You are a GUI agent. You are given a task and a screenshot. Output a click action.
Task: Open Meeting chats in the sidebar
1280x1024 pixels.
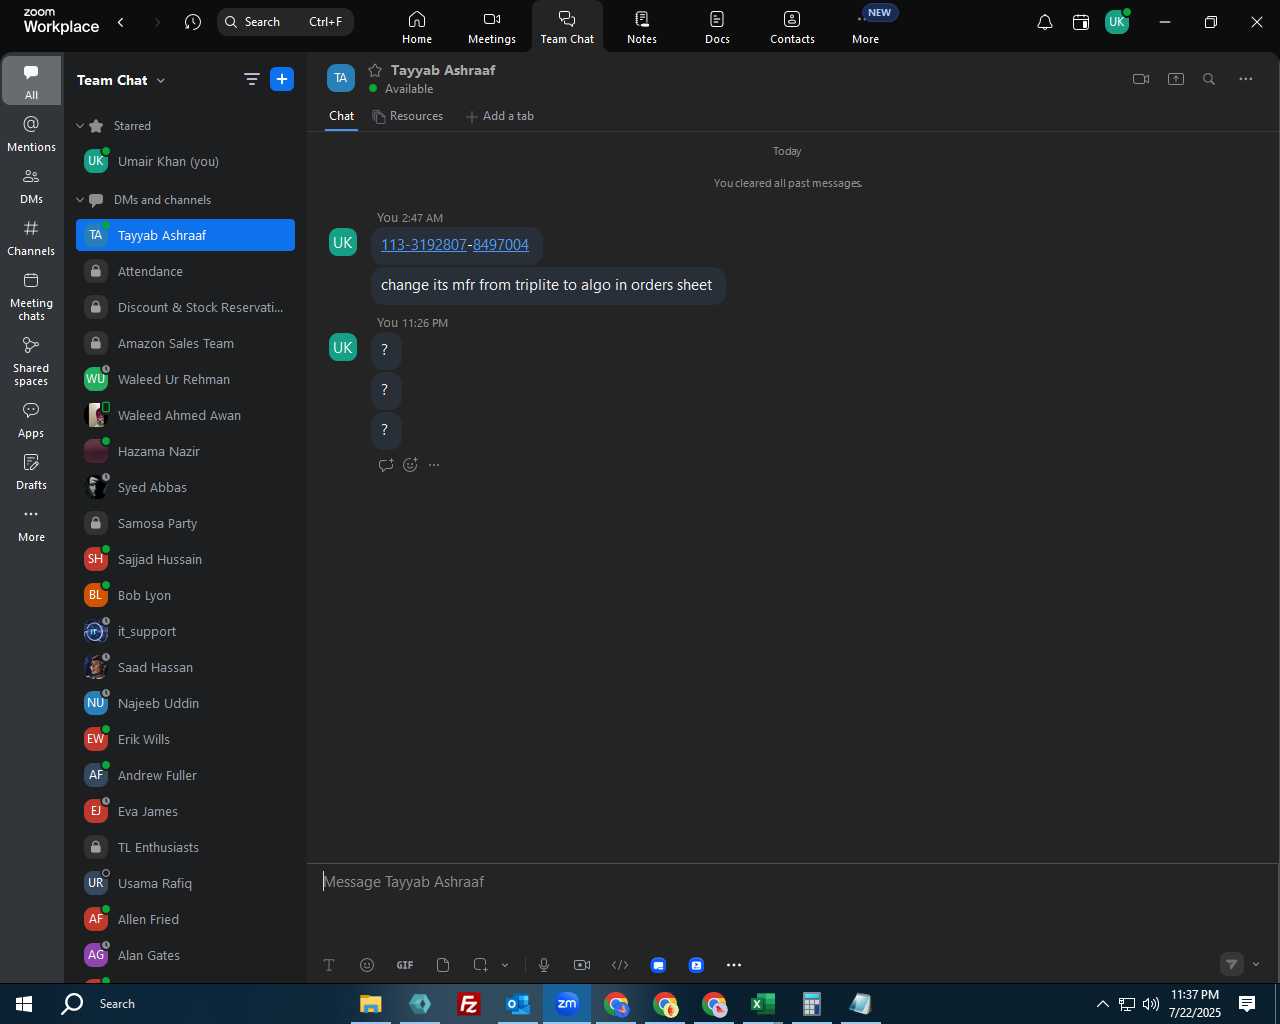pos(31,296)
